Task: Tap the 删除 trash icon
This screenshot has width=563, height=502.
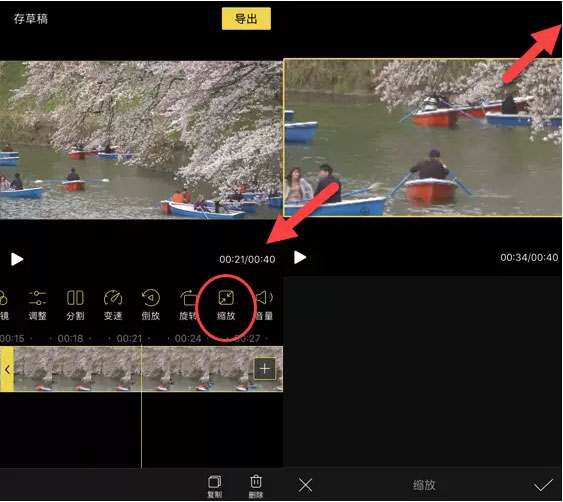Action: point(256,486)
